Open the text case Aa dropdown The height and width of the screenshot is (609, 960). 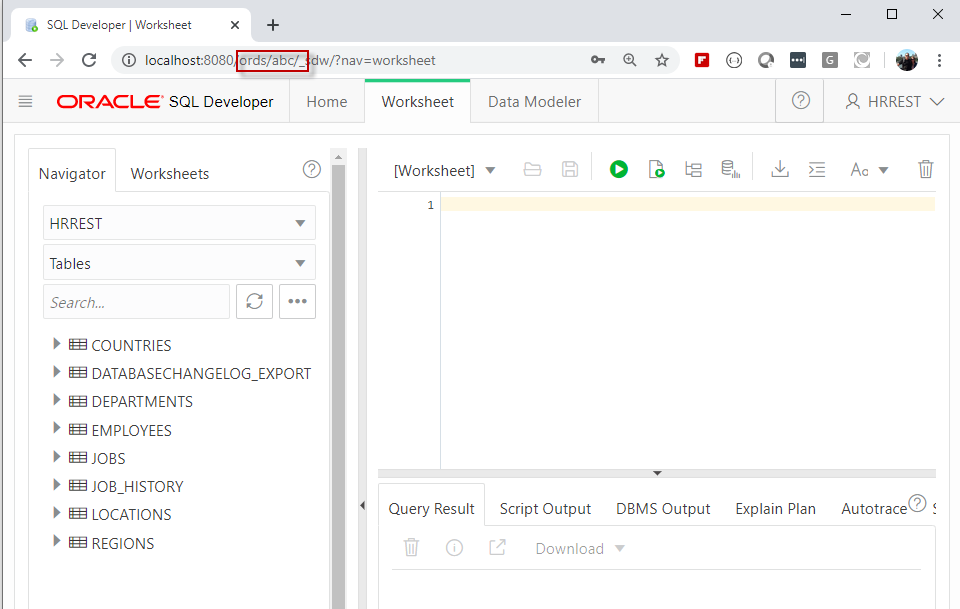pyautogui.click(x=869, y=170)
